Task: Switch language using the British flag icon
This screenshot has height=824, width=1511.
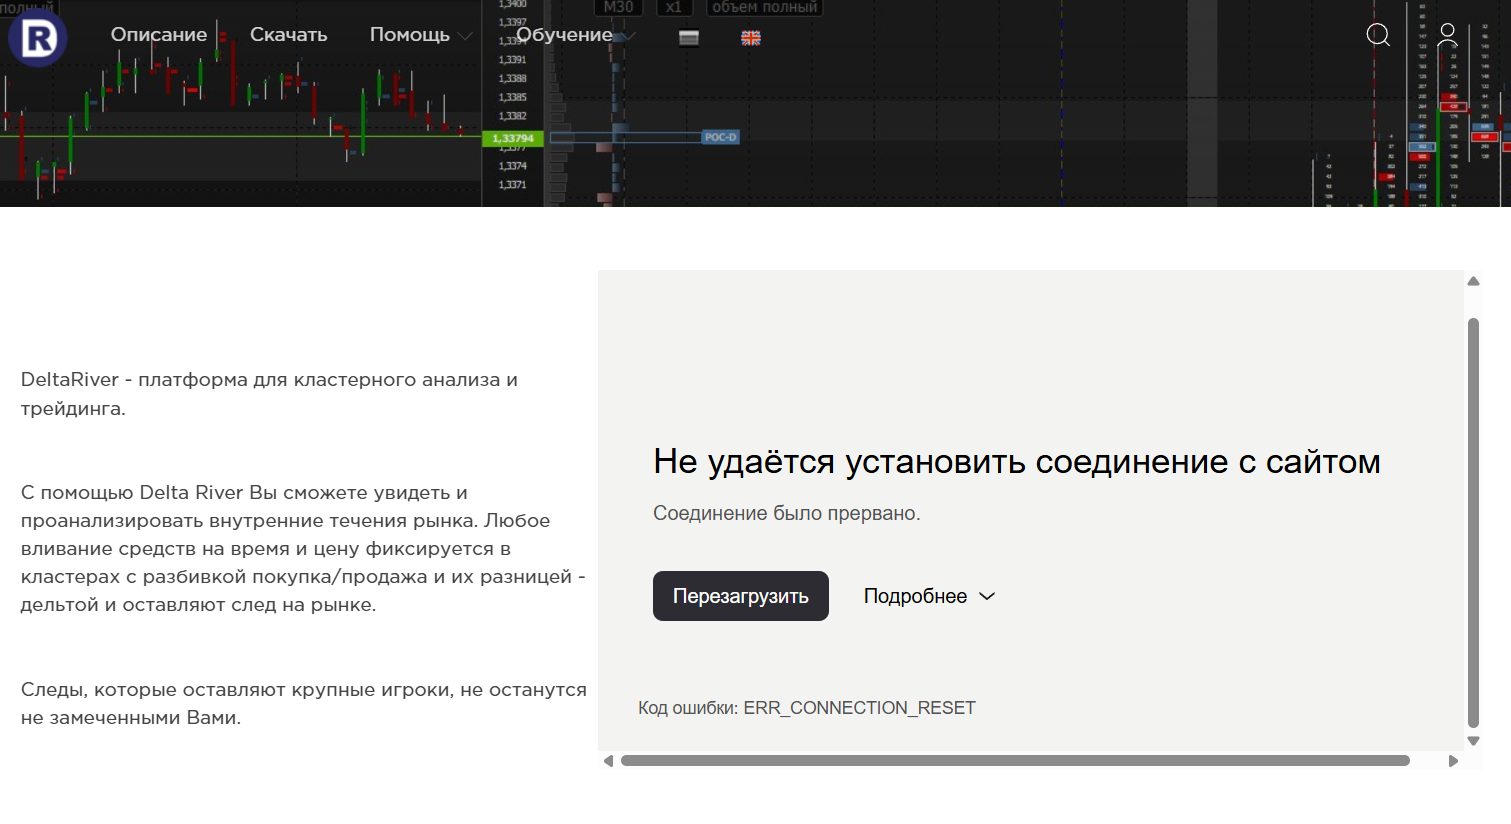Action: 751,38
